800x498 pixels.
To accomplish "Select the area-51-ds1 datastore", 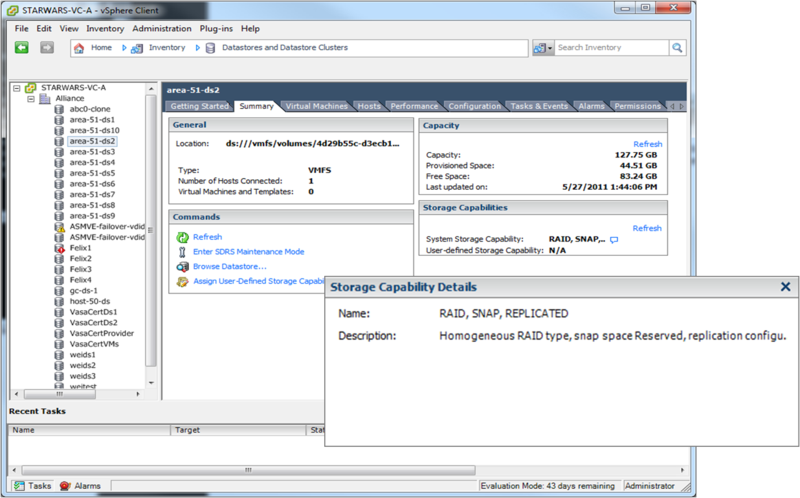I will tap(92, 120).
